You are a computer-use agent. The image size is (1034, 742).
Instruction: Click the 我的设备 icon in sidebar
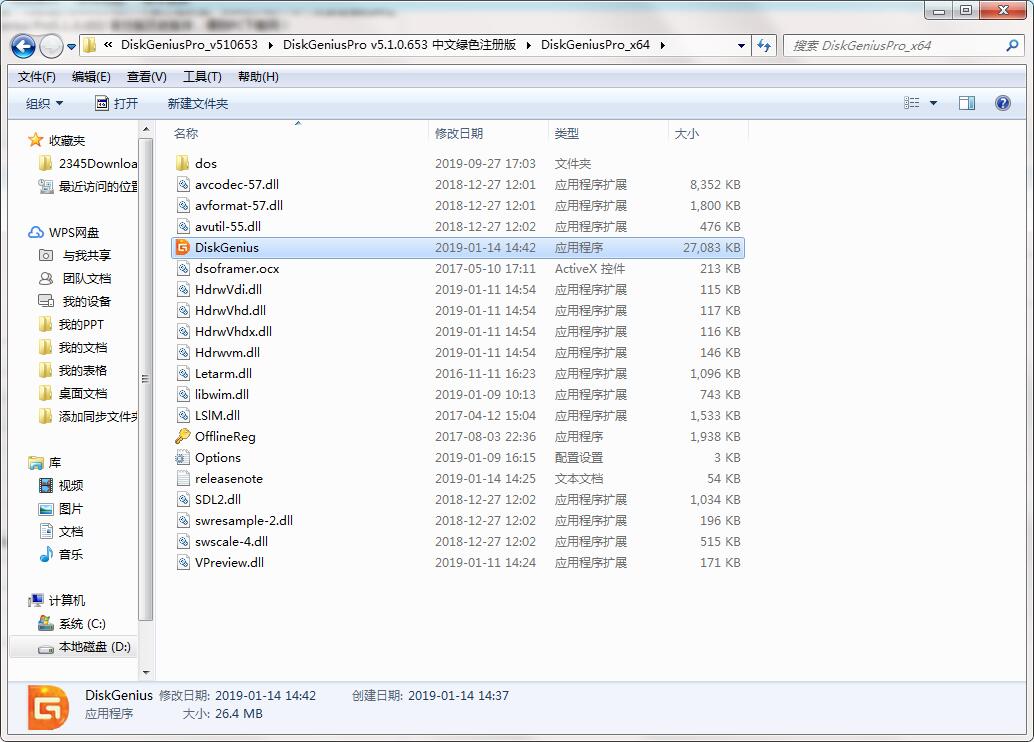[46, 301]
